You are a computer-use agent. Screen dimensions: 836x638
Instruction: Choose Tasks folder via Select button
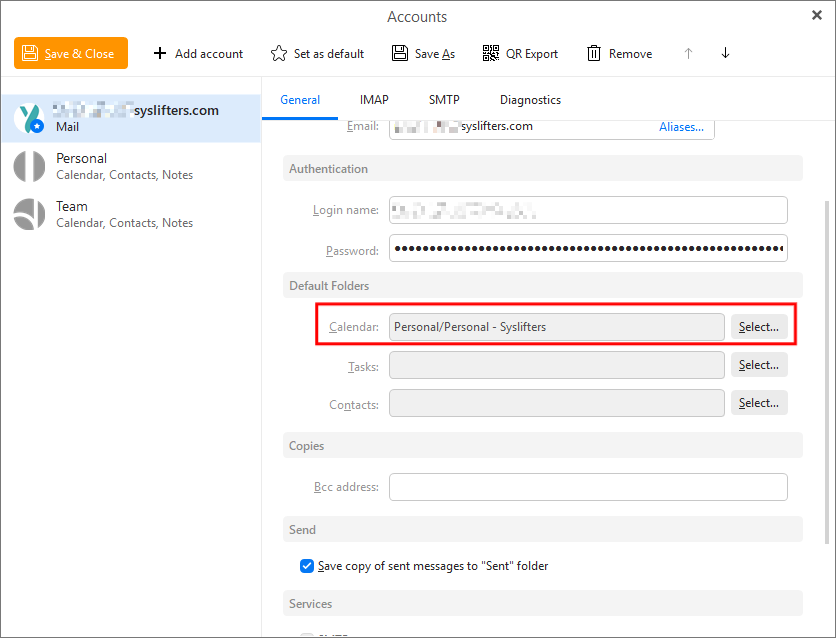pyautogui.click(x=759, y=365)
